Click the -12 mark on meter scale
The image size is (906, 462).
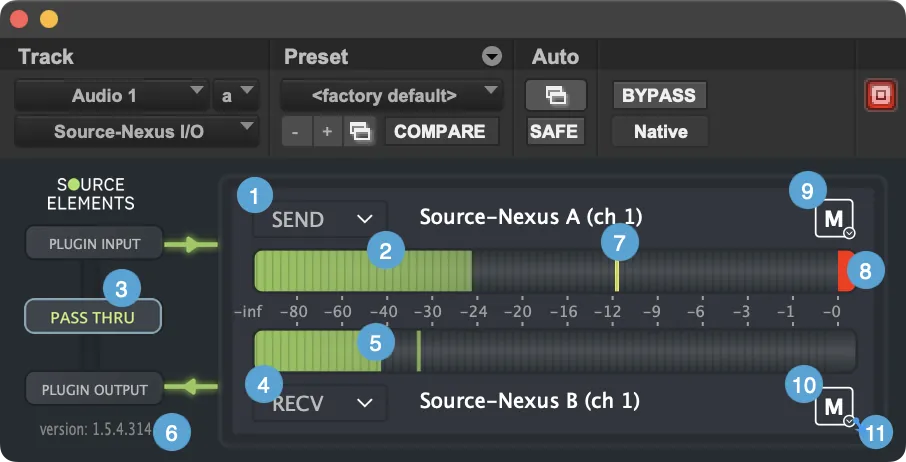pyautogui.click(x=608, y=312)
